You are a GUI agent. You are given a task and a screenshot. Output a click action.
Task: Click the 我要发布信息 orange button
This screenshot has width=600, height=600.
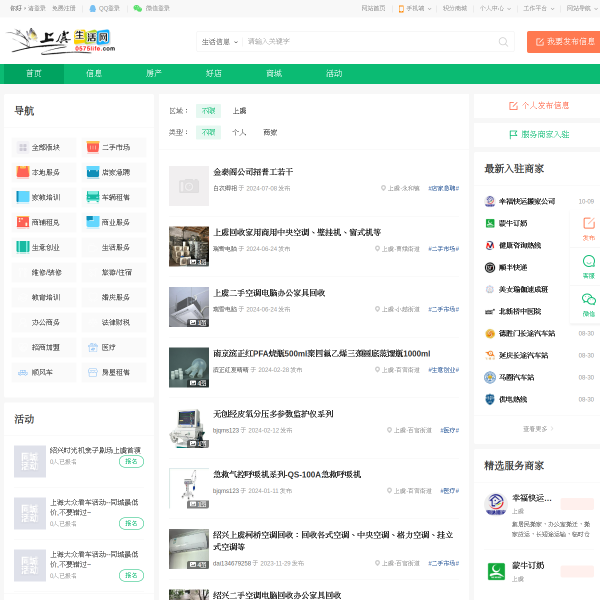pos(563,42)
